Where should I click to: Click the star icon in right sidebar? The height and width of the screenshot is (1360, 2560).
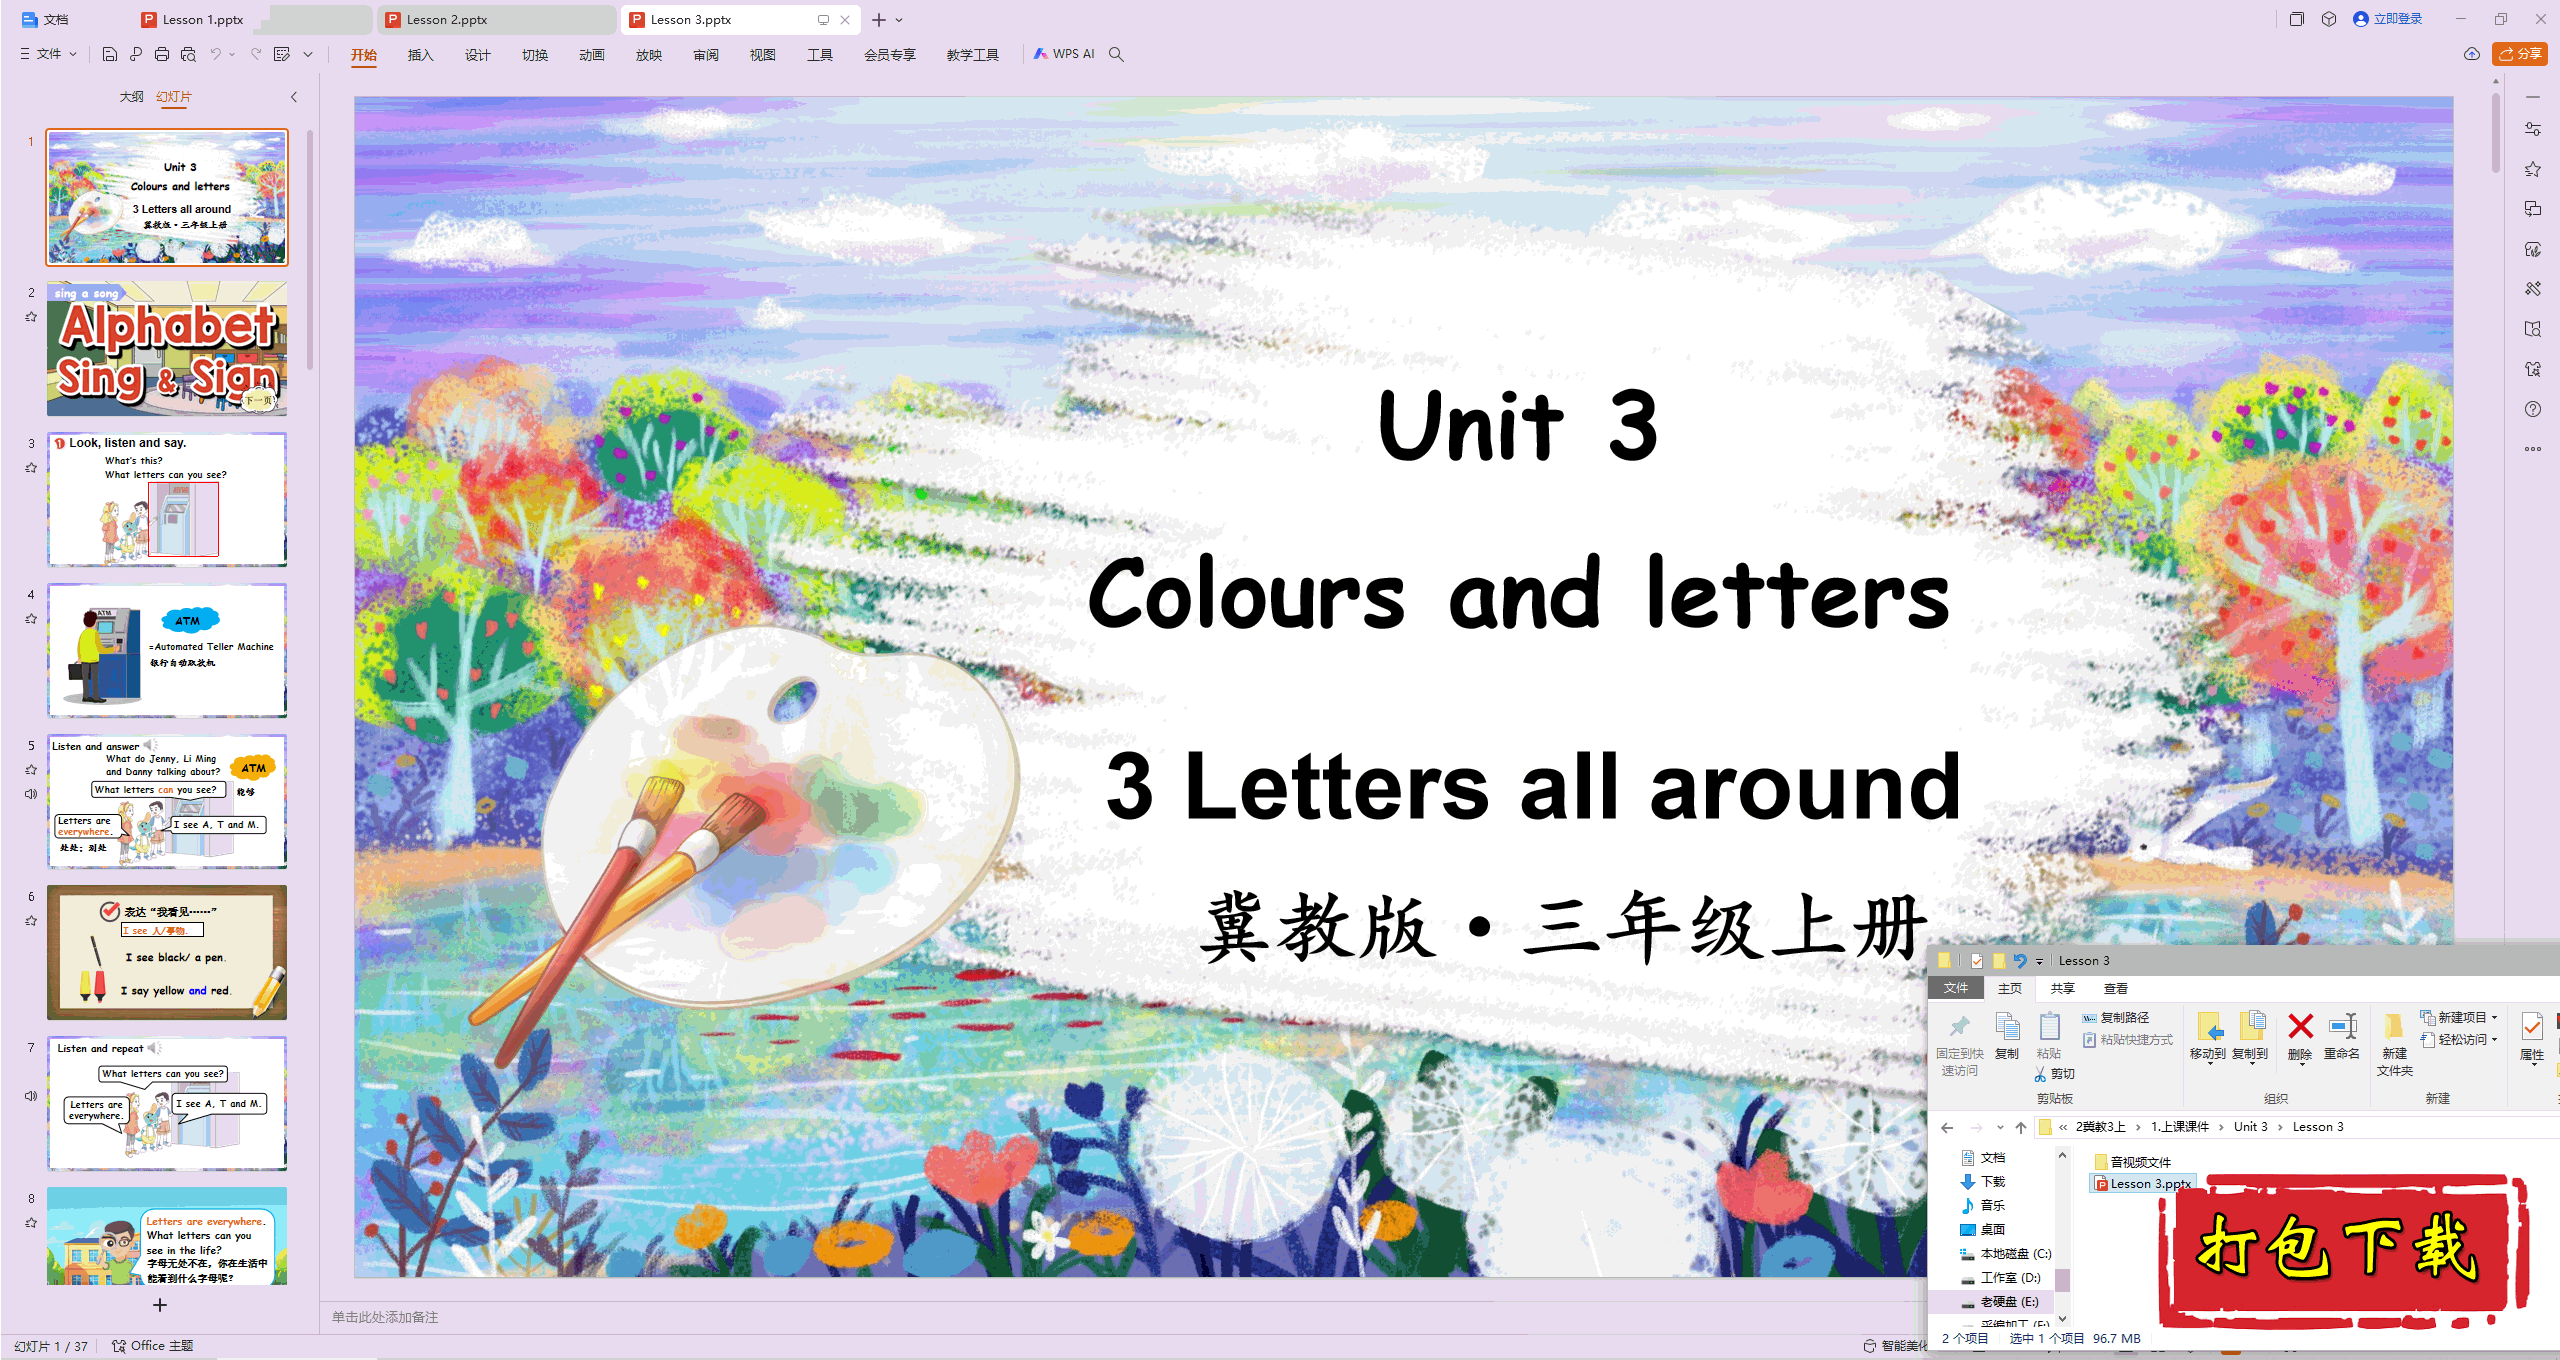pyautogui.click(x=2532, y=169)
